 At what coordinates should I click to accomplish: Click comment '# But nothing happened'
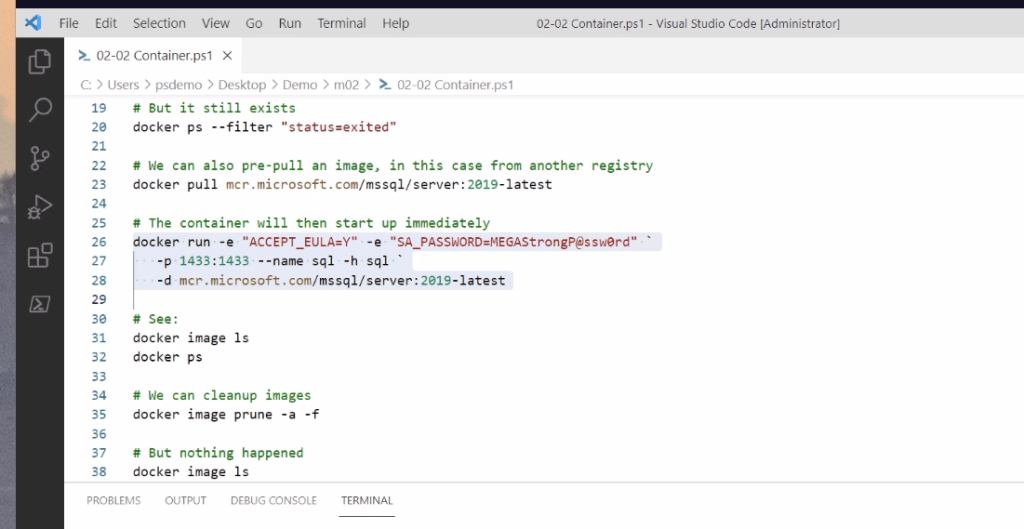pos(218,453)
